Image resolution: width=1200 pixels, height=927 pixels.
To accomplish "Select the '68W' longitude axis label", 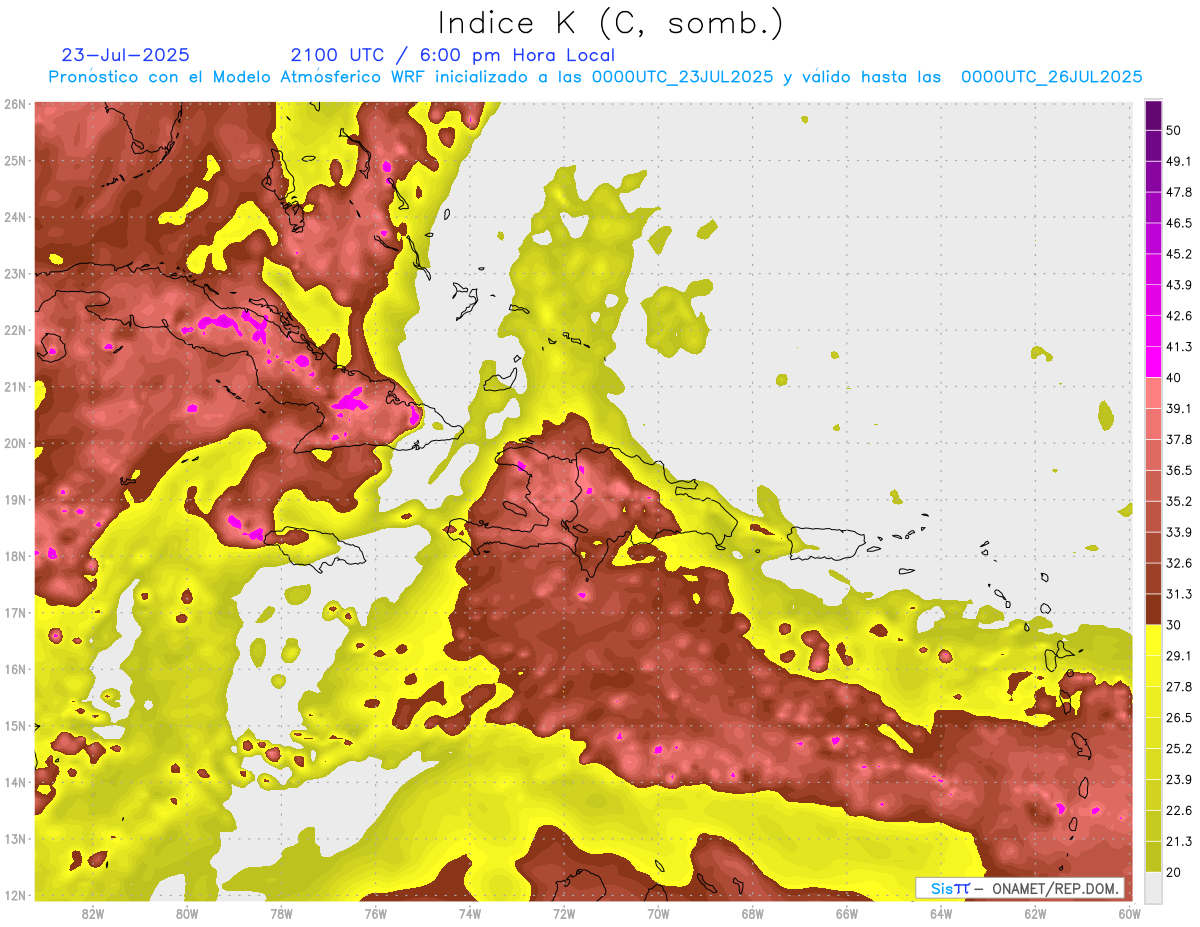I will pos(753,913).
